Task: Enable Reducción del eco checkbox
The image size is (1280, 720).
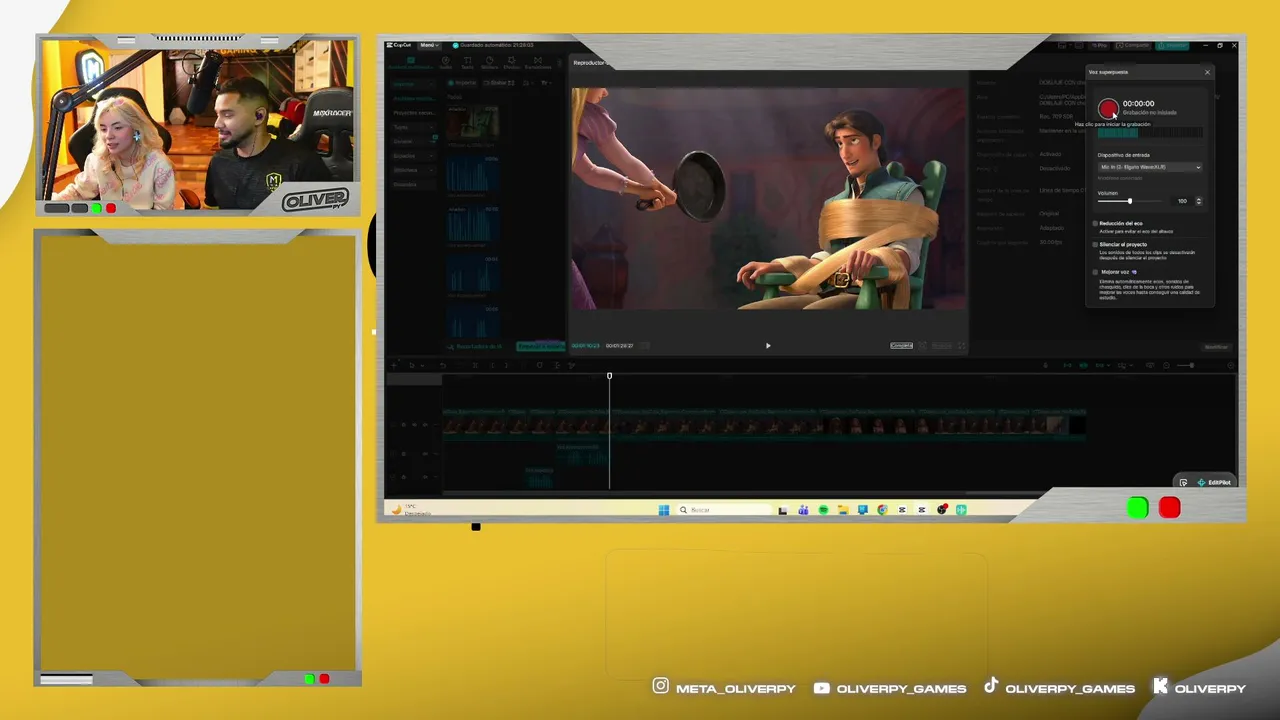Action: 1095,223
